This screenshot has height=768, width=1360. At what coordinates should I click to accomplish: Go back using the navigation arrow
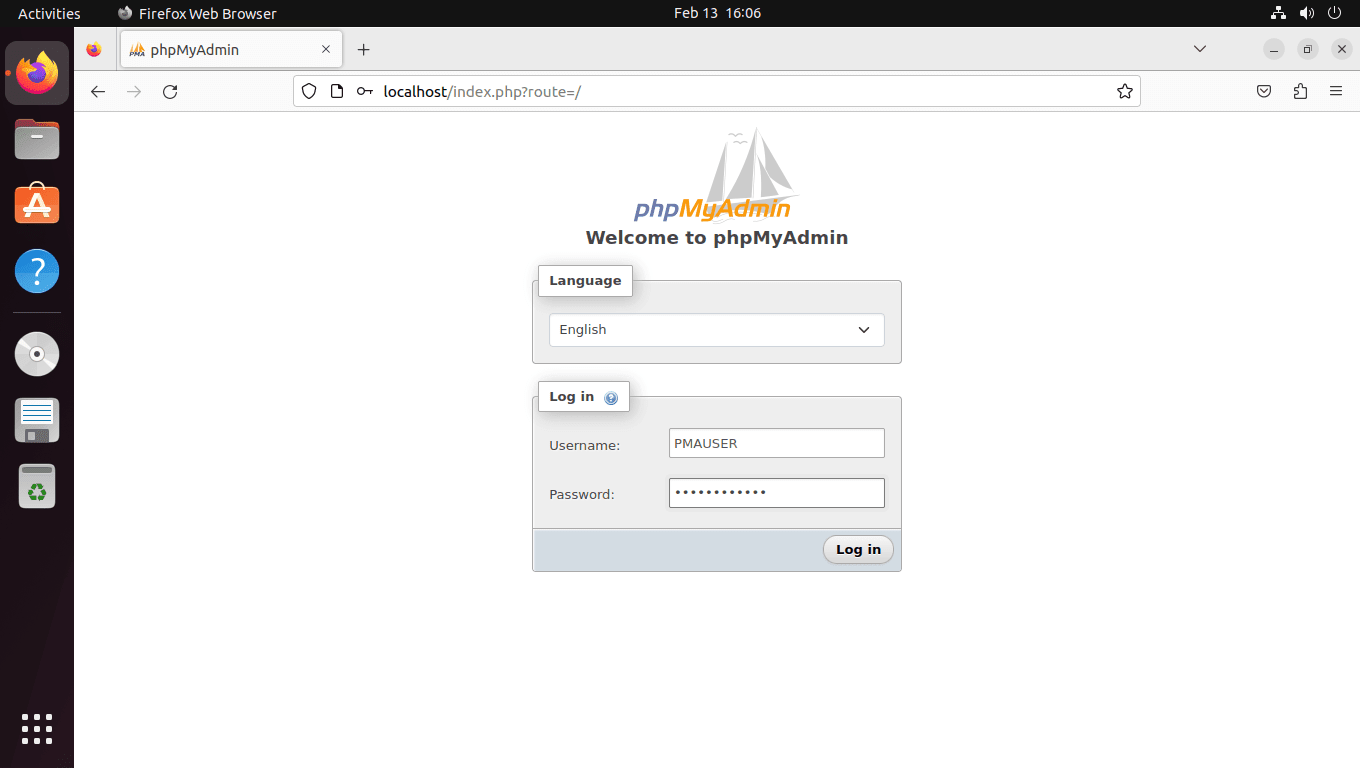pos(97,91)
